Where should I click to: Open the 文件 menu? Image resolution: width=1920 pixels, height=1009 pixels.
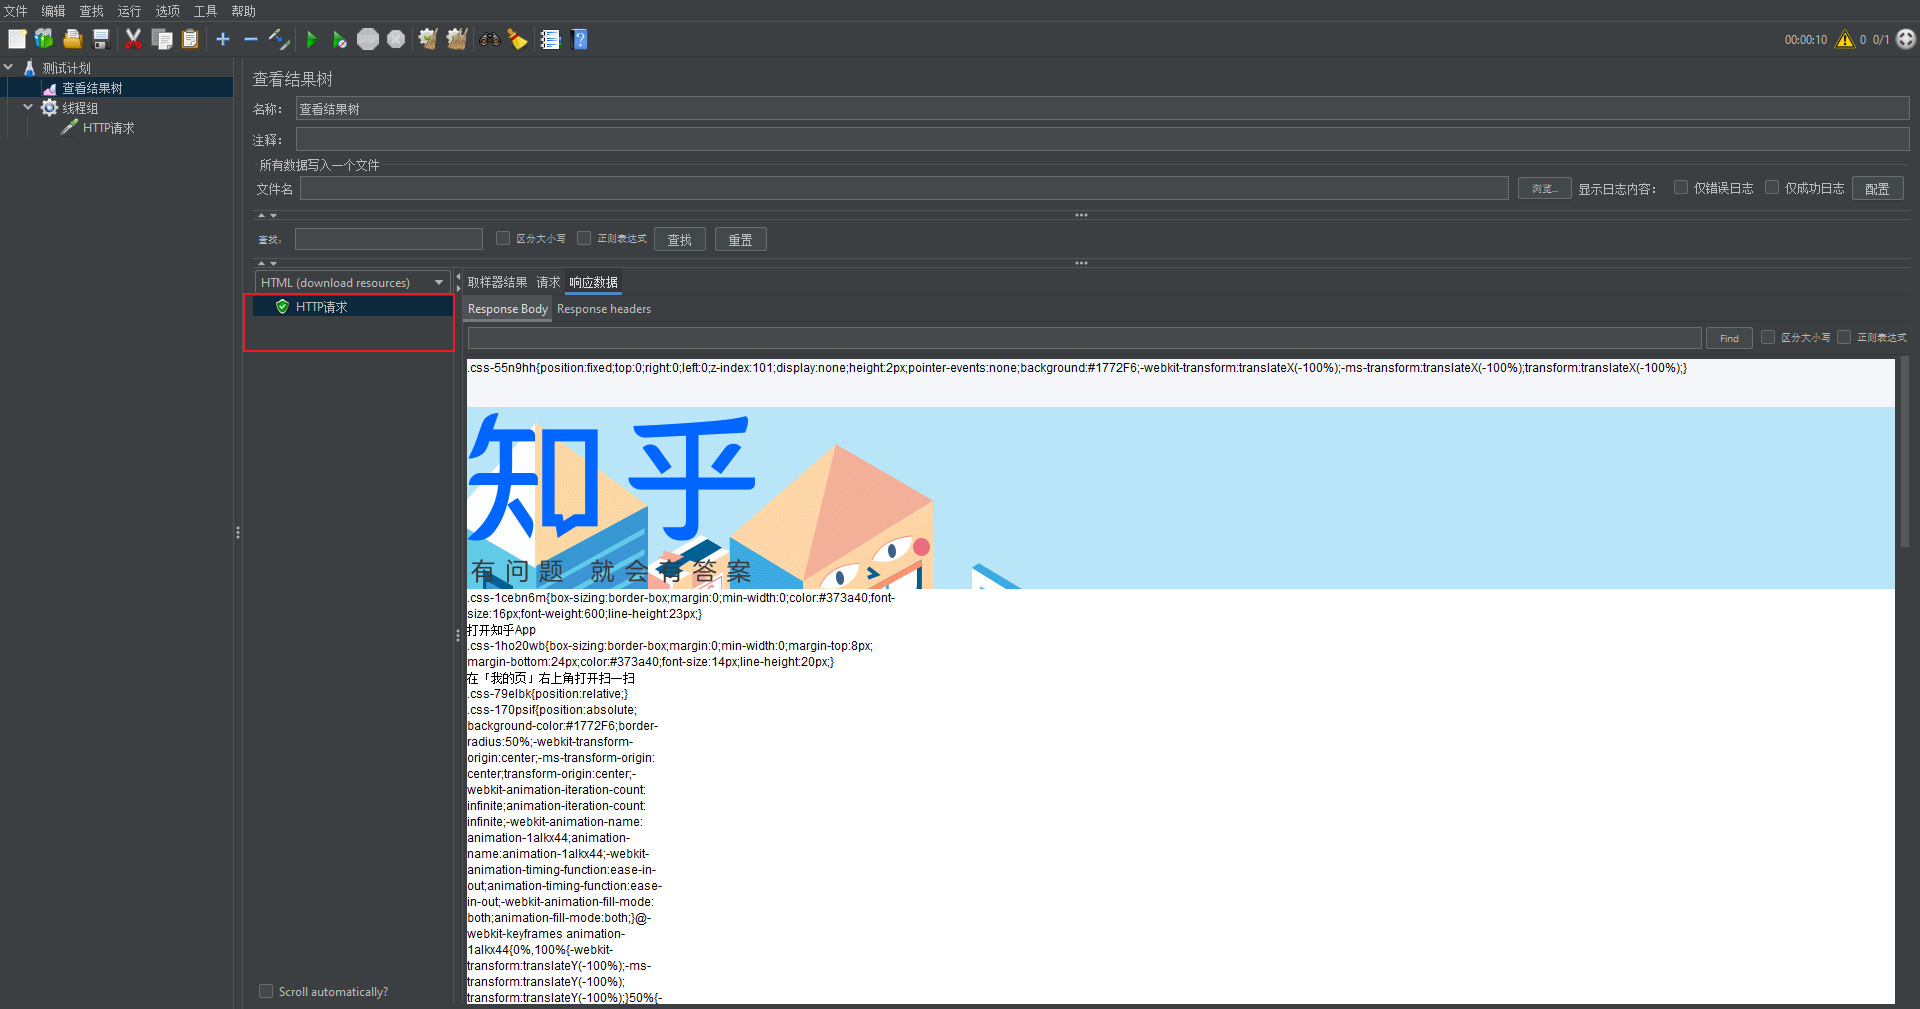tap(16, 11)
